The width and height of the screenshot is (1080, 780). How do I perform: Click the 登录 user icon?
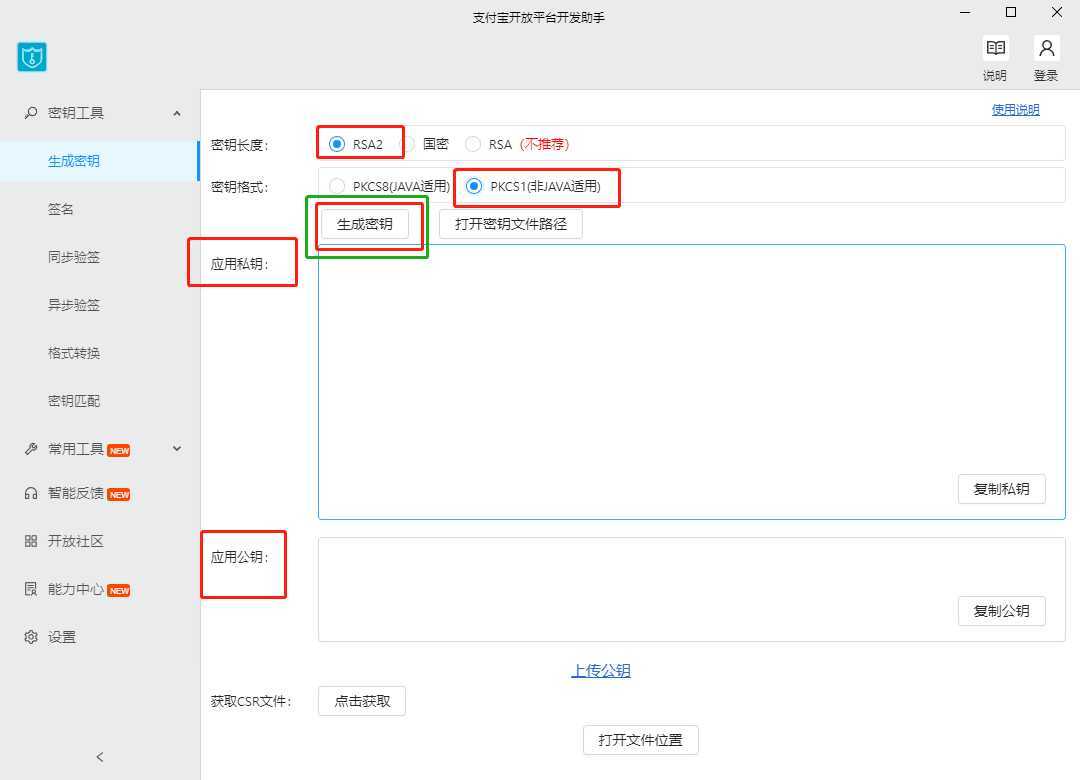[x=1046, y=48]
